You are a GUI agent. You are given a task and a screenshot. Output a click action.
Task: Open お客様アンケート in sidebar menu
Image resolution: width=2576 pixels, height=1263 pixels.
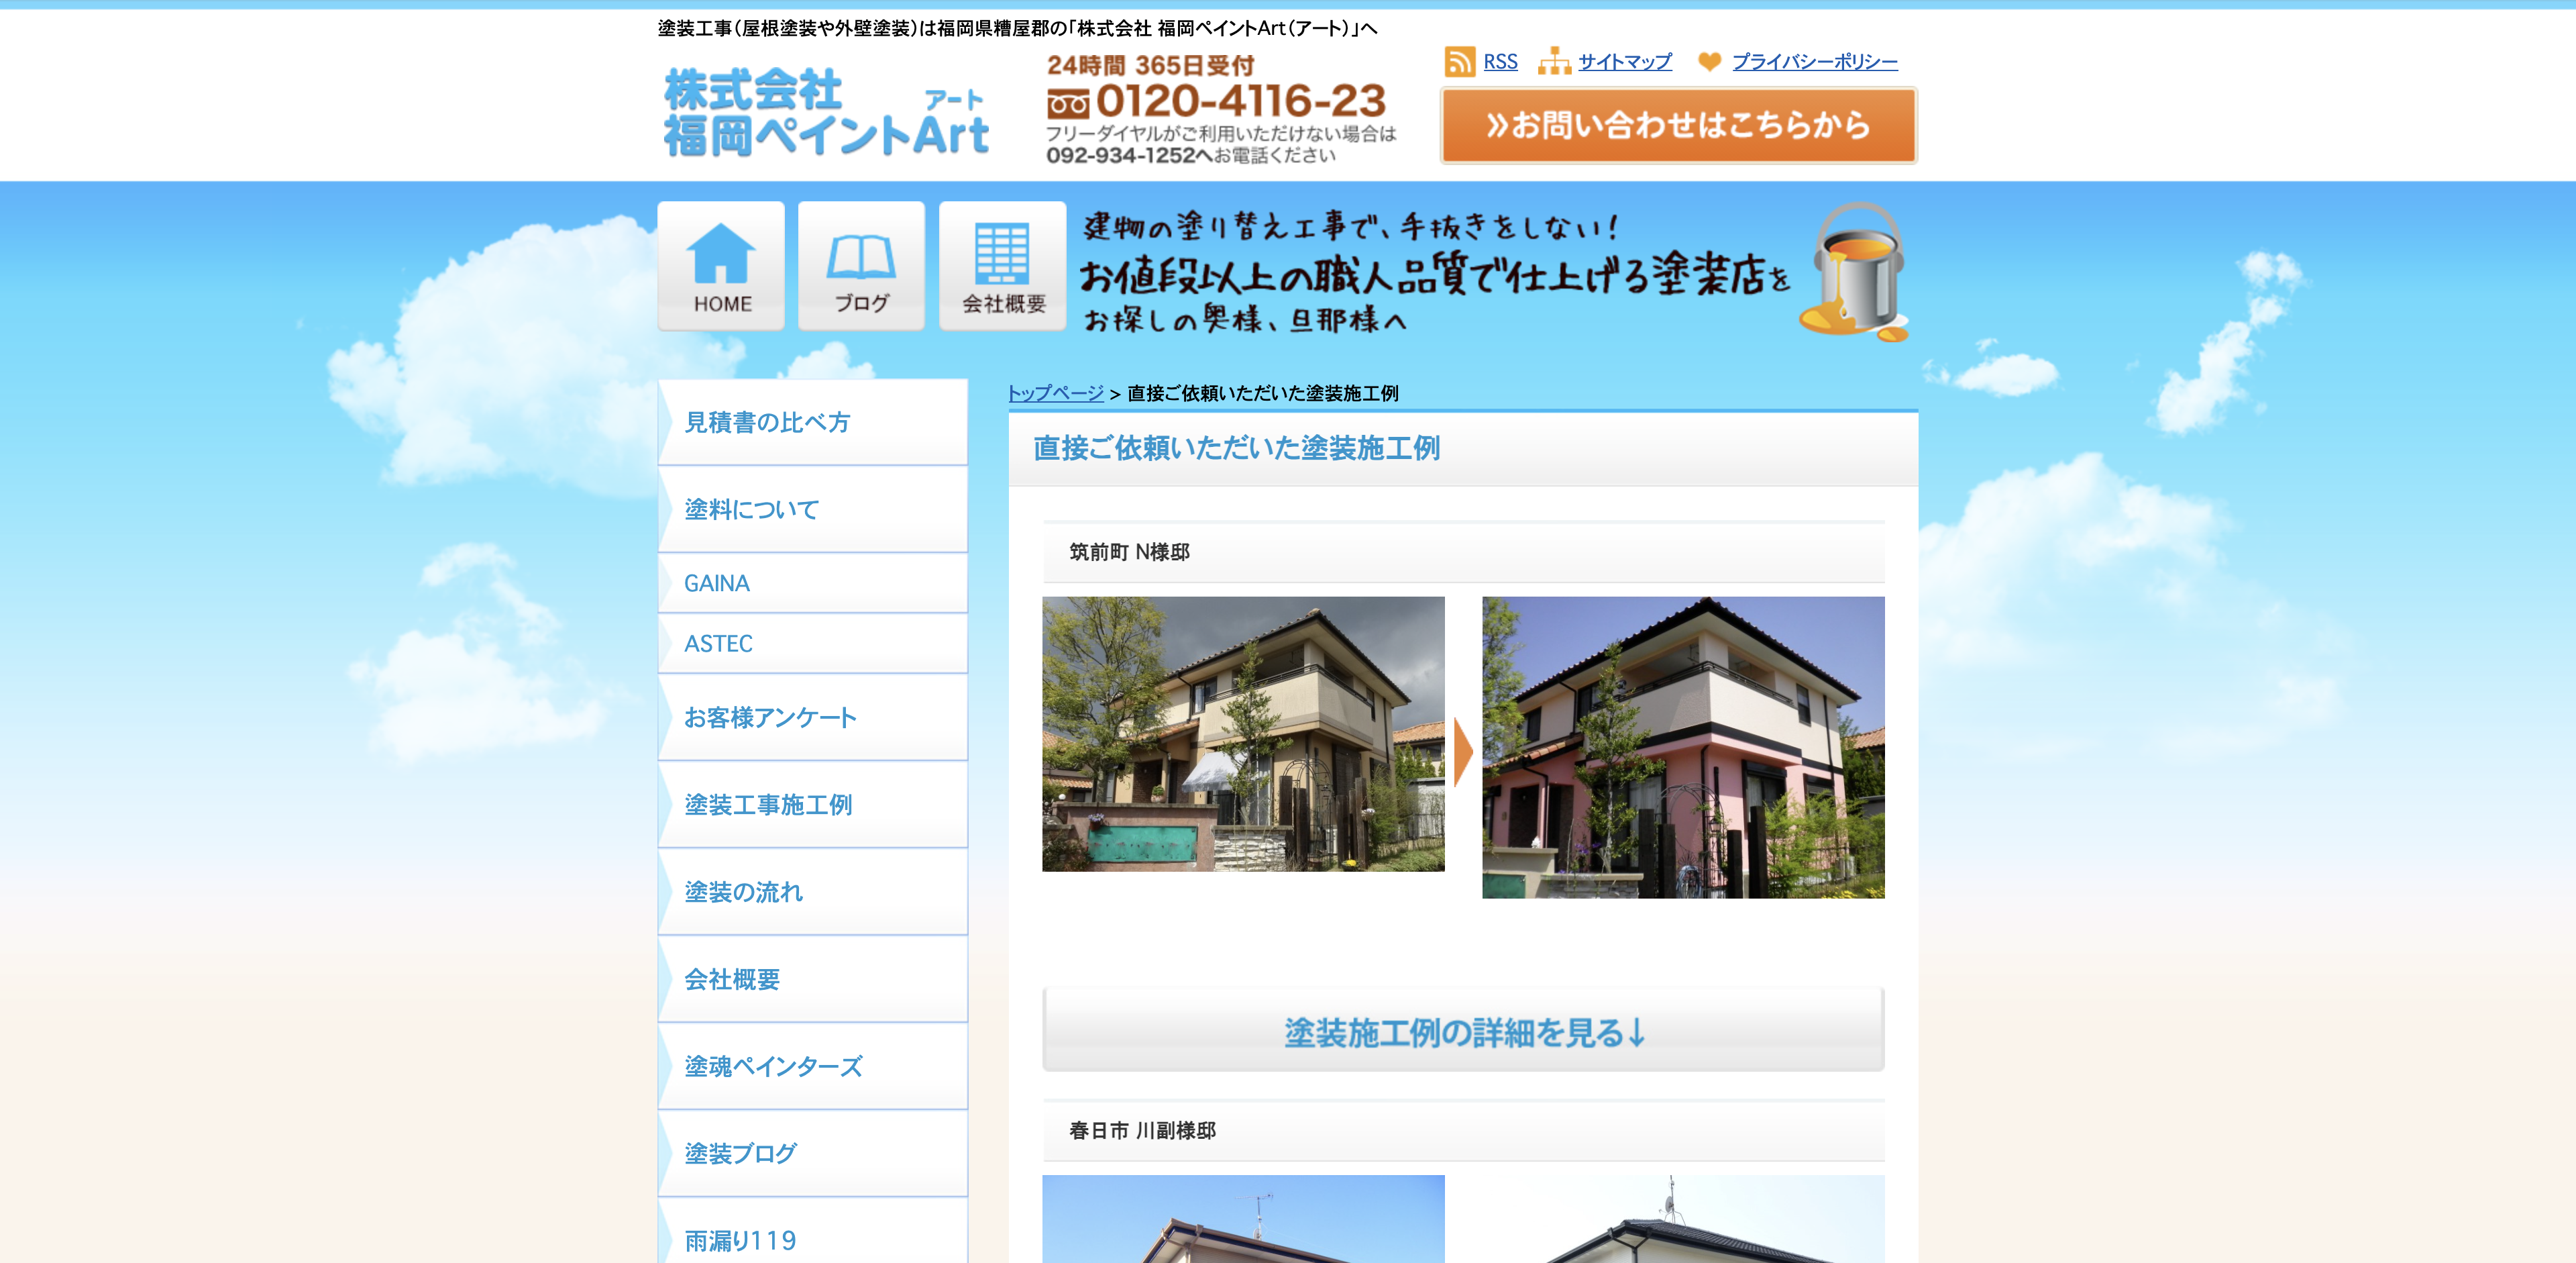[813, 717]
